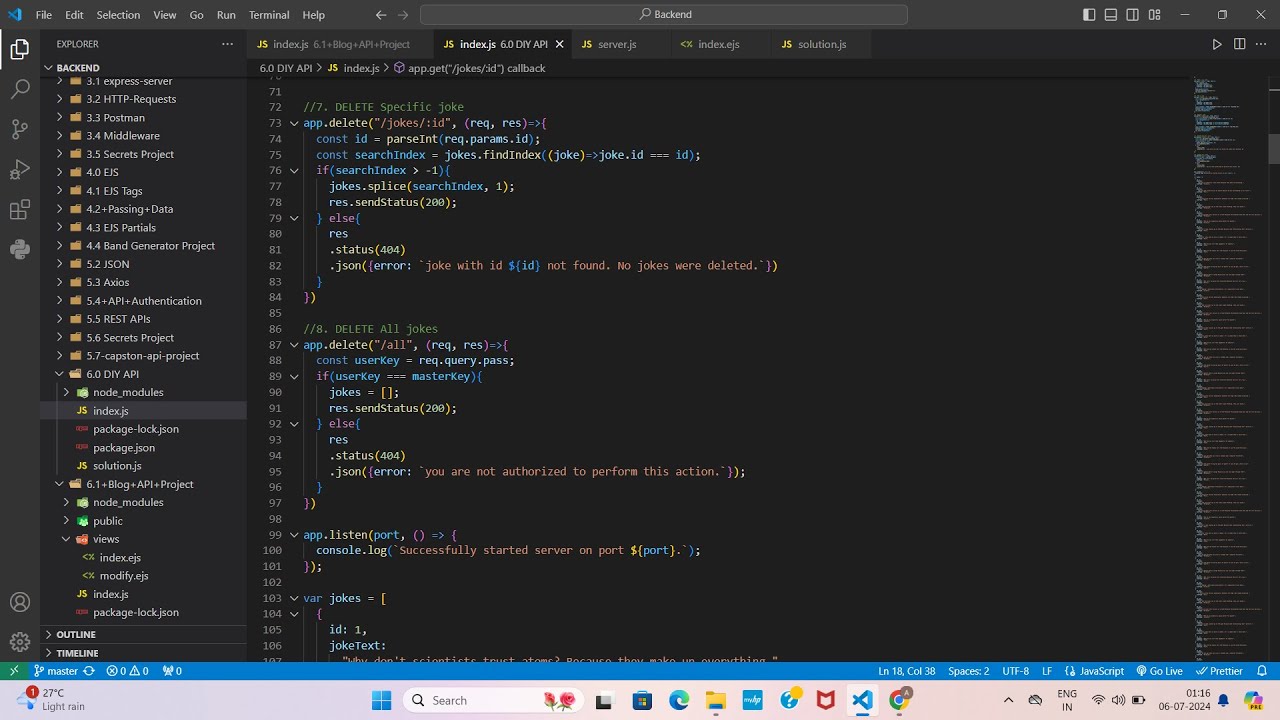The height and width of the screenshot is (720, 1280).
Task: Show hidden system tray icons chevron
Action: pyautogui.click(x=1008, y=700)
